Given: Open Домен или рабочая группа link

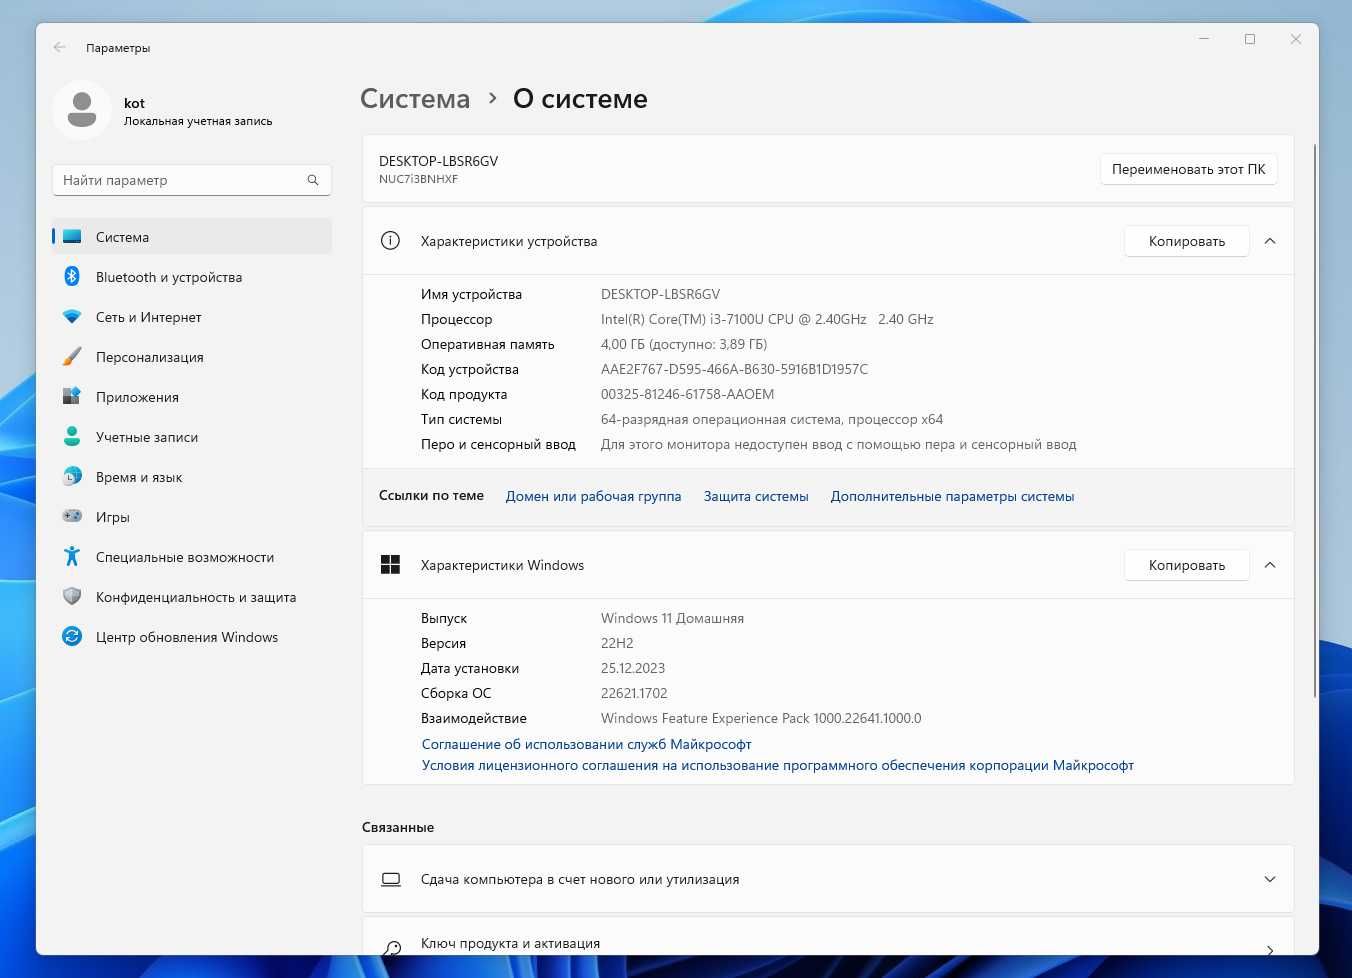Looking at the screenshot, I should 593,496.
